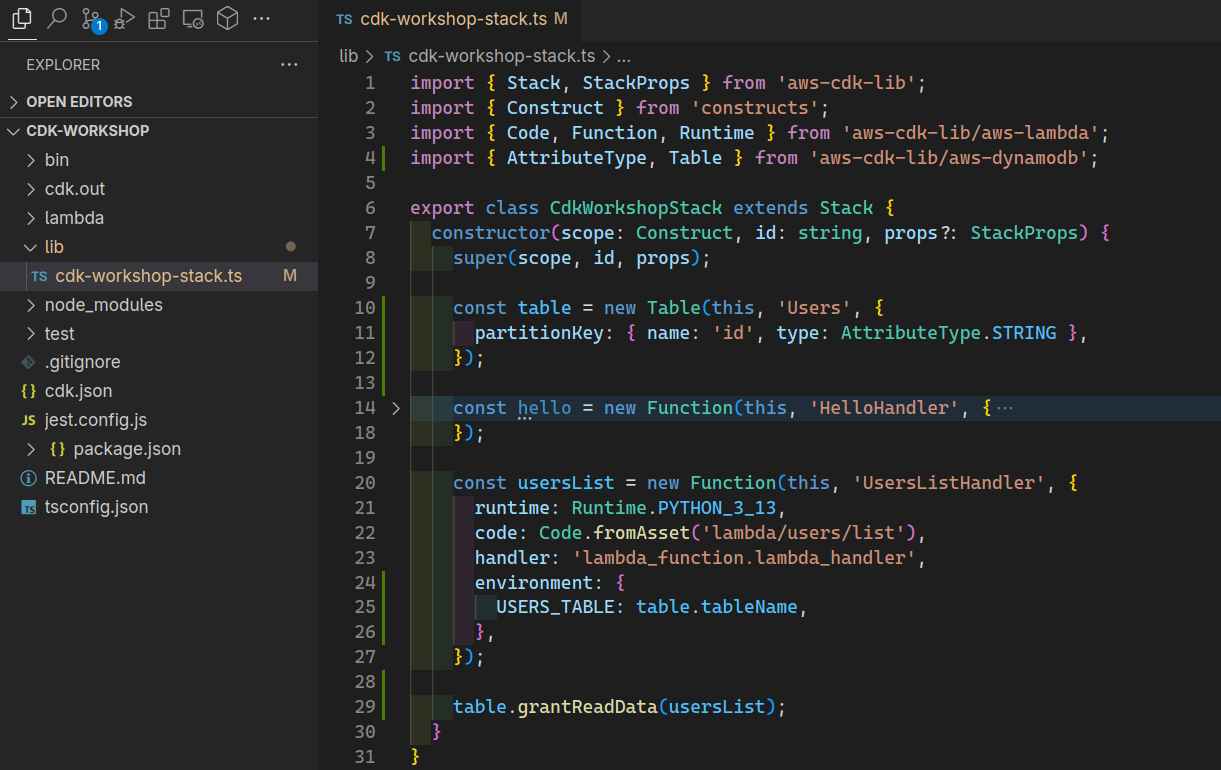Screen dimensions: 1221x770
Task: Click the 'UsersListHandler' string
Action: click(x=950, y=483)
